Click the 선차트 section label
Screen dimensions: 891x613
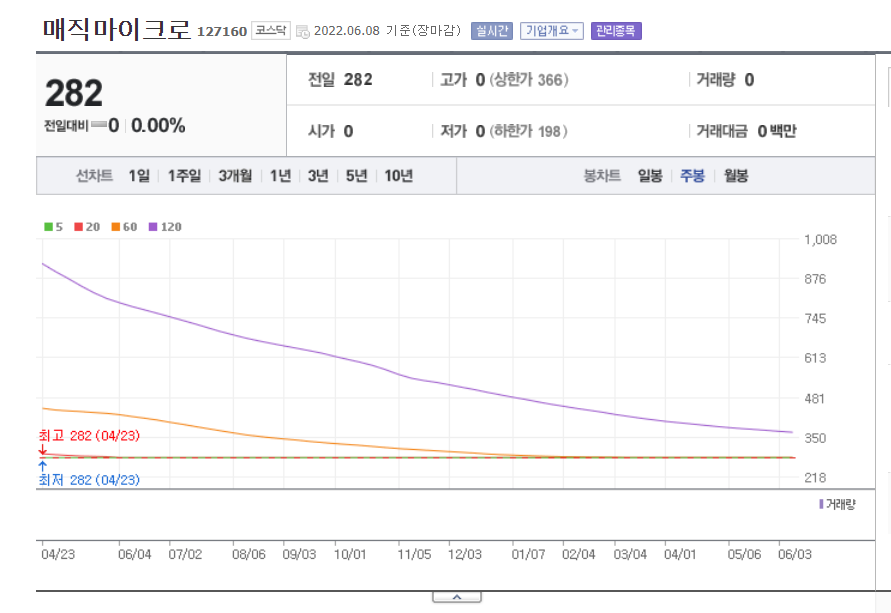point(94,176)
